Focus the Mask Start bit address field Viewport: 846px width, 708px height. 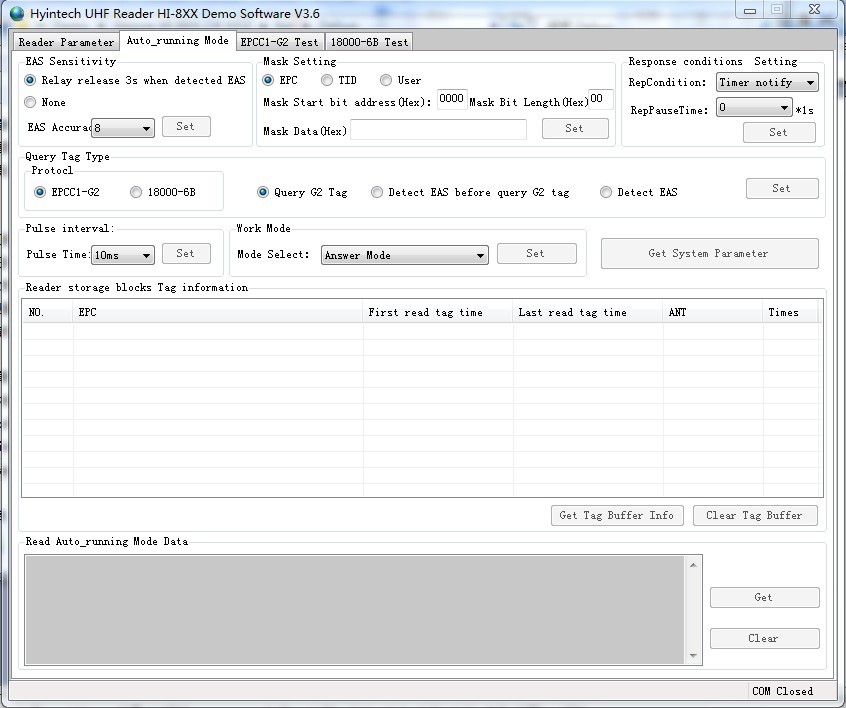pyautogui.click(x=452, y=99)
